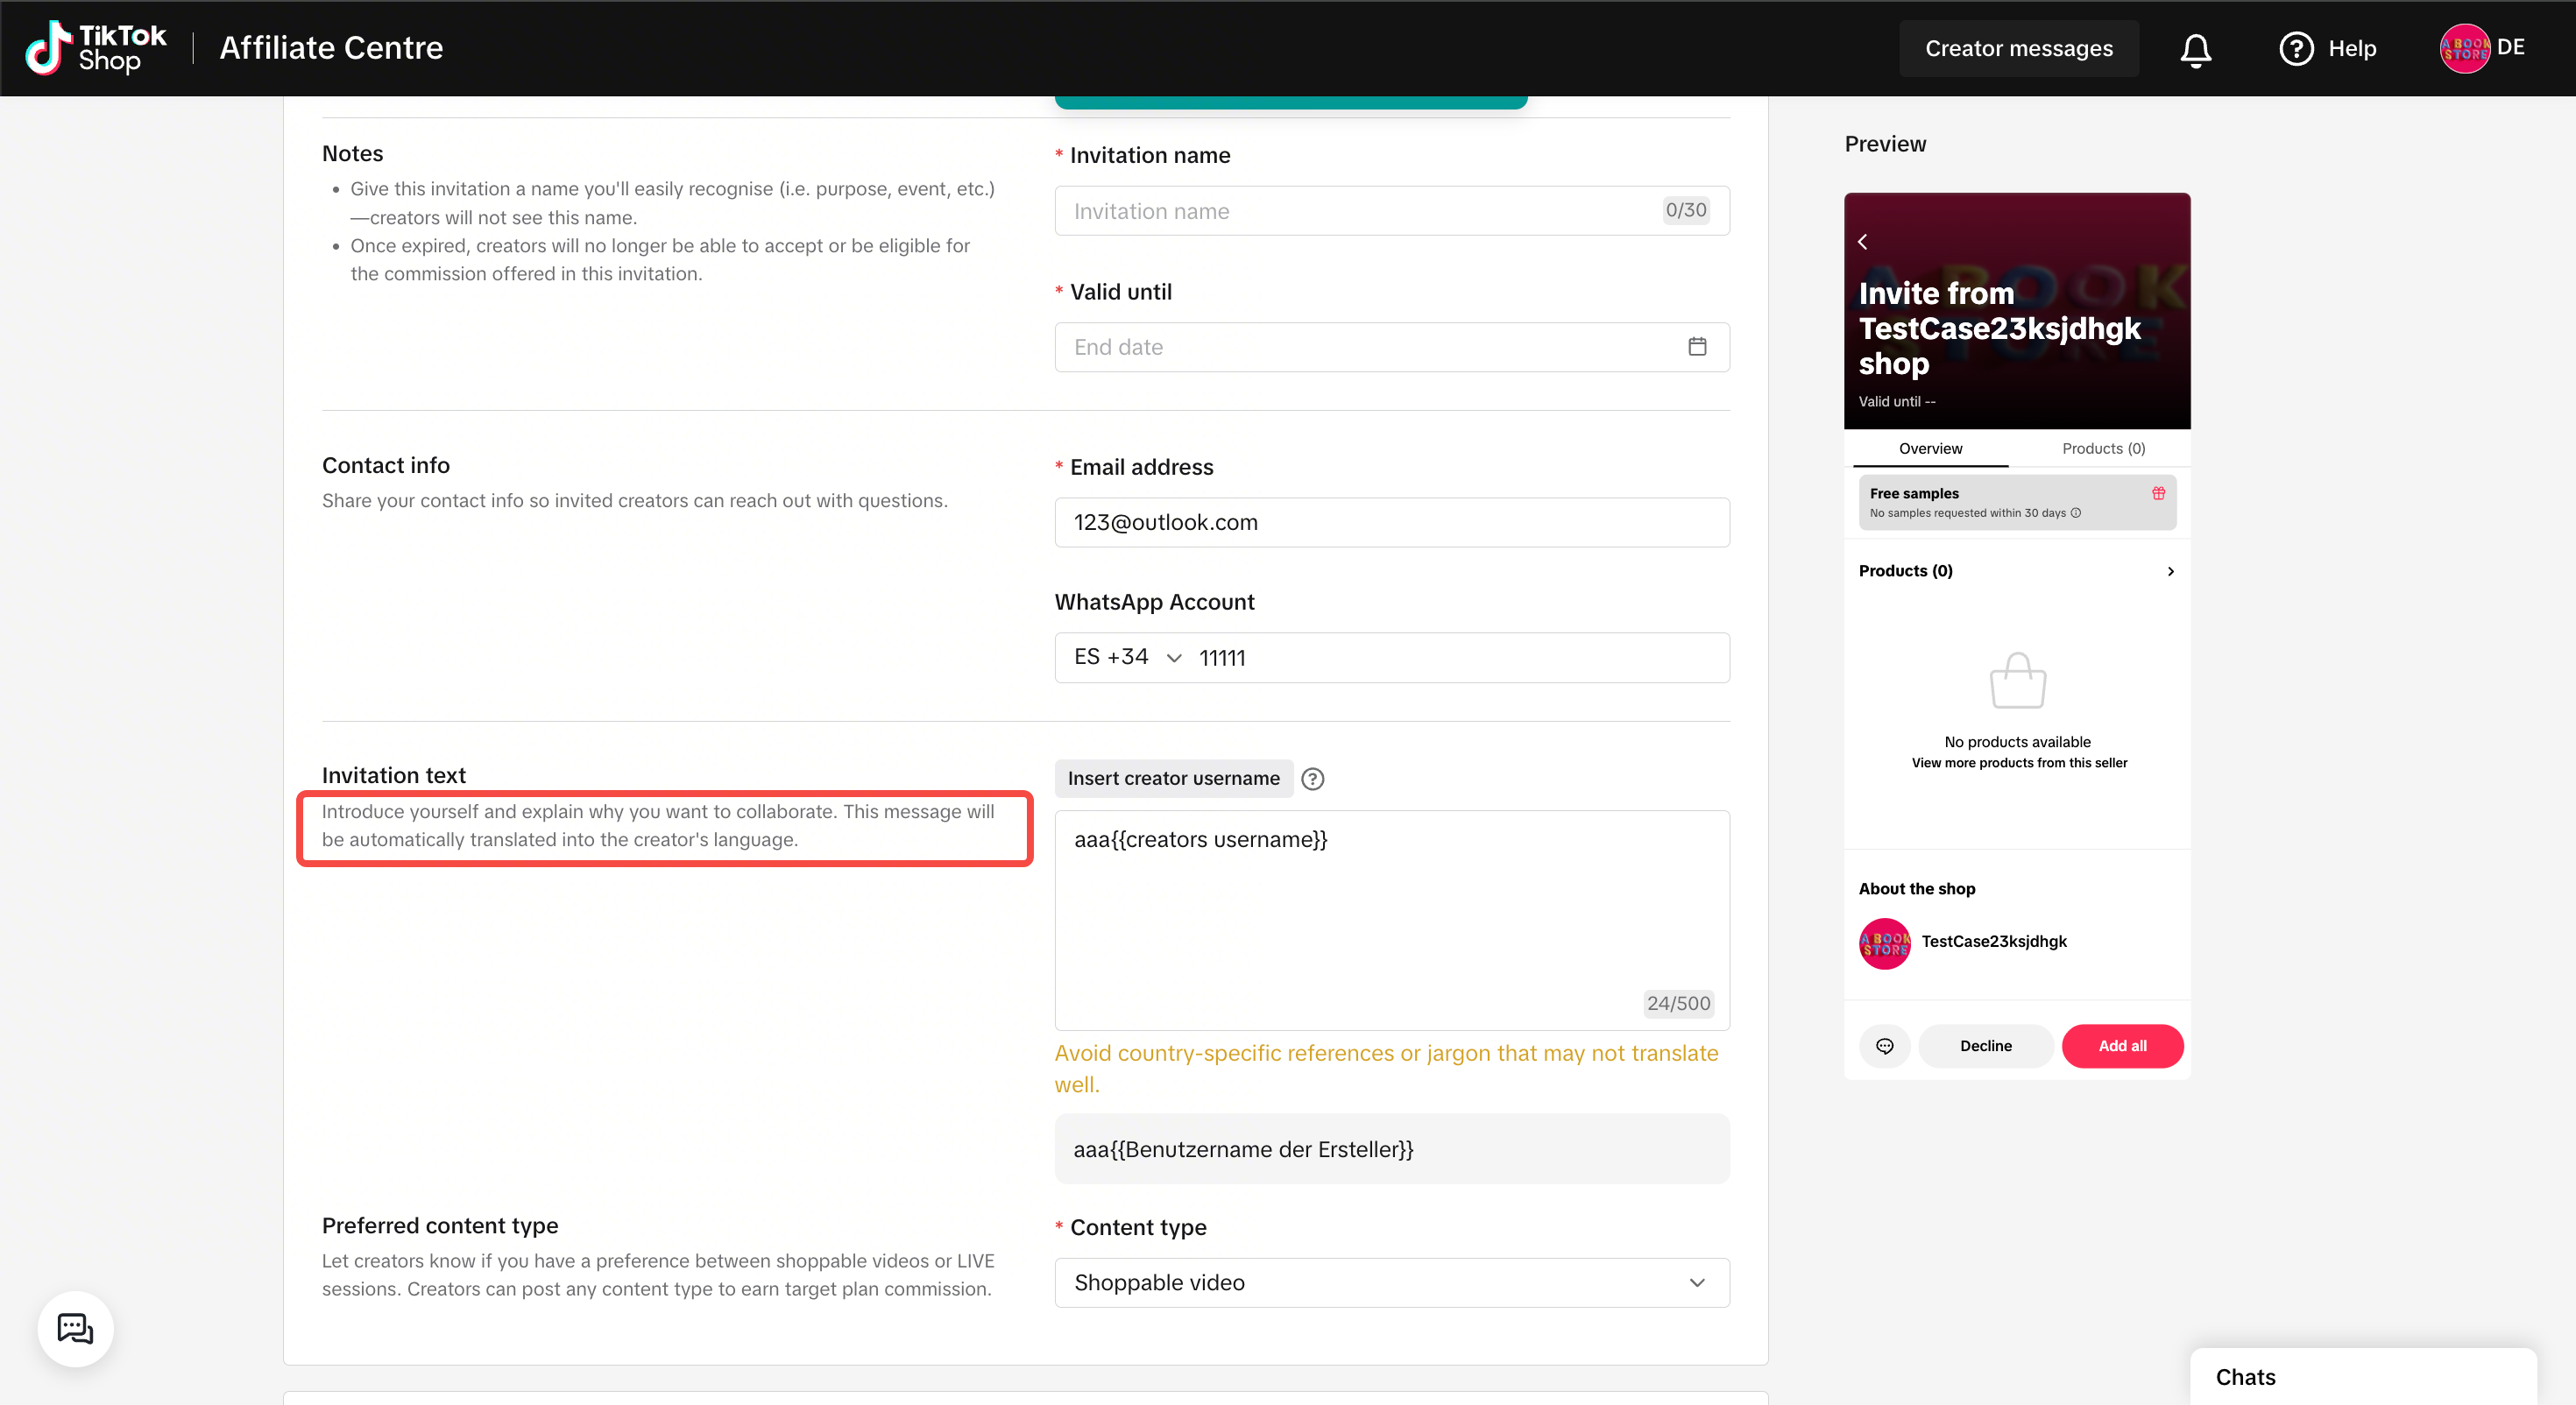Image resolution: width=2576 pixels, height=1405 pixels.
Task: Click the empty shopping bag icon
Action: click(2017, 681)
